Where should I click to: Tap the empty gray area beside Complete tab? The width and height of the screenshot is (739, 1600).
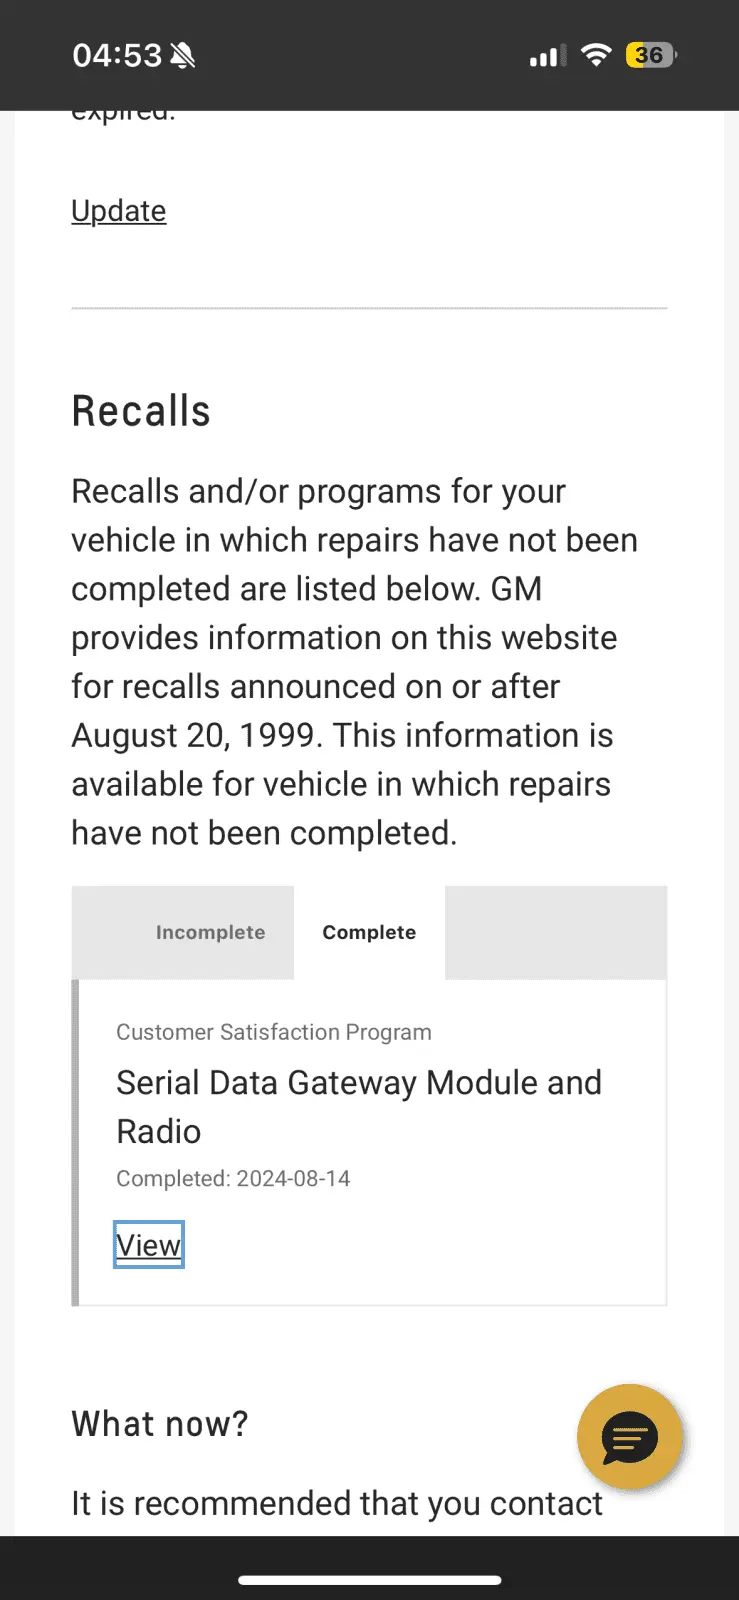coord(556,932)
